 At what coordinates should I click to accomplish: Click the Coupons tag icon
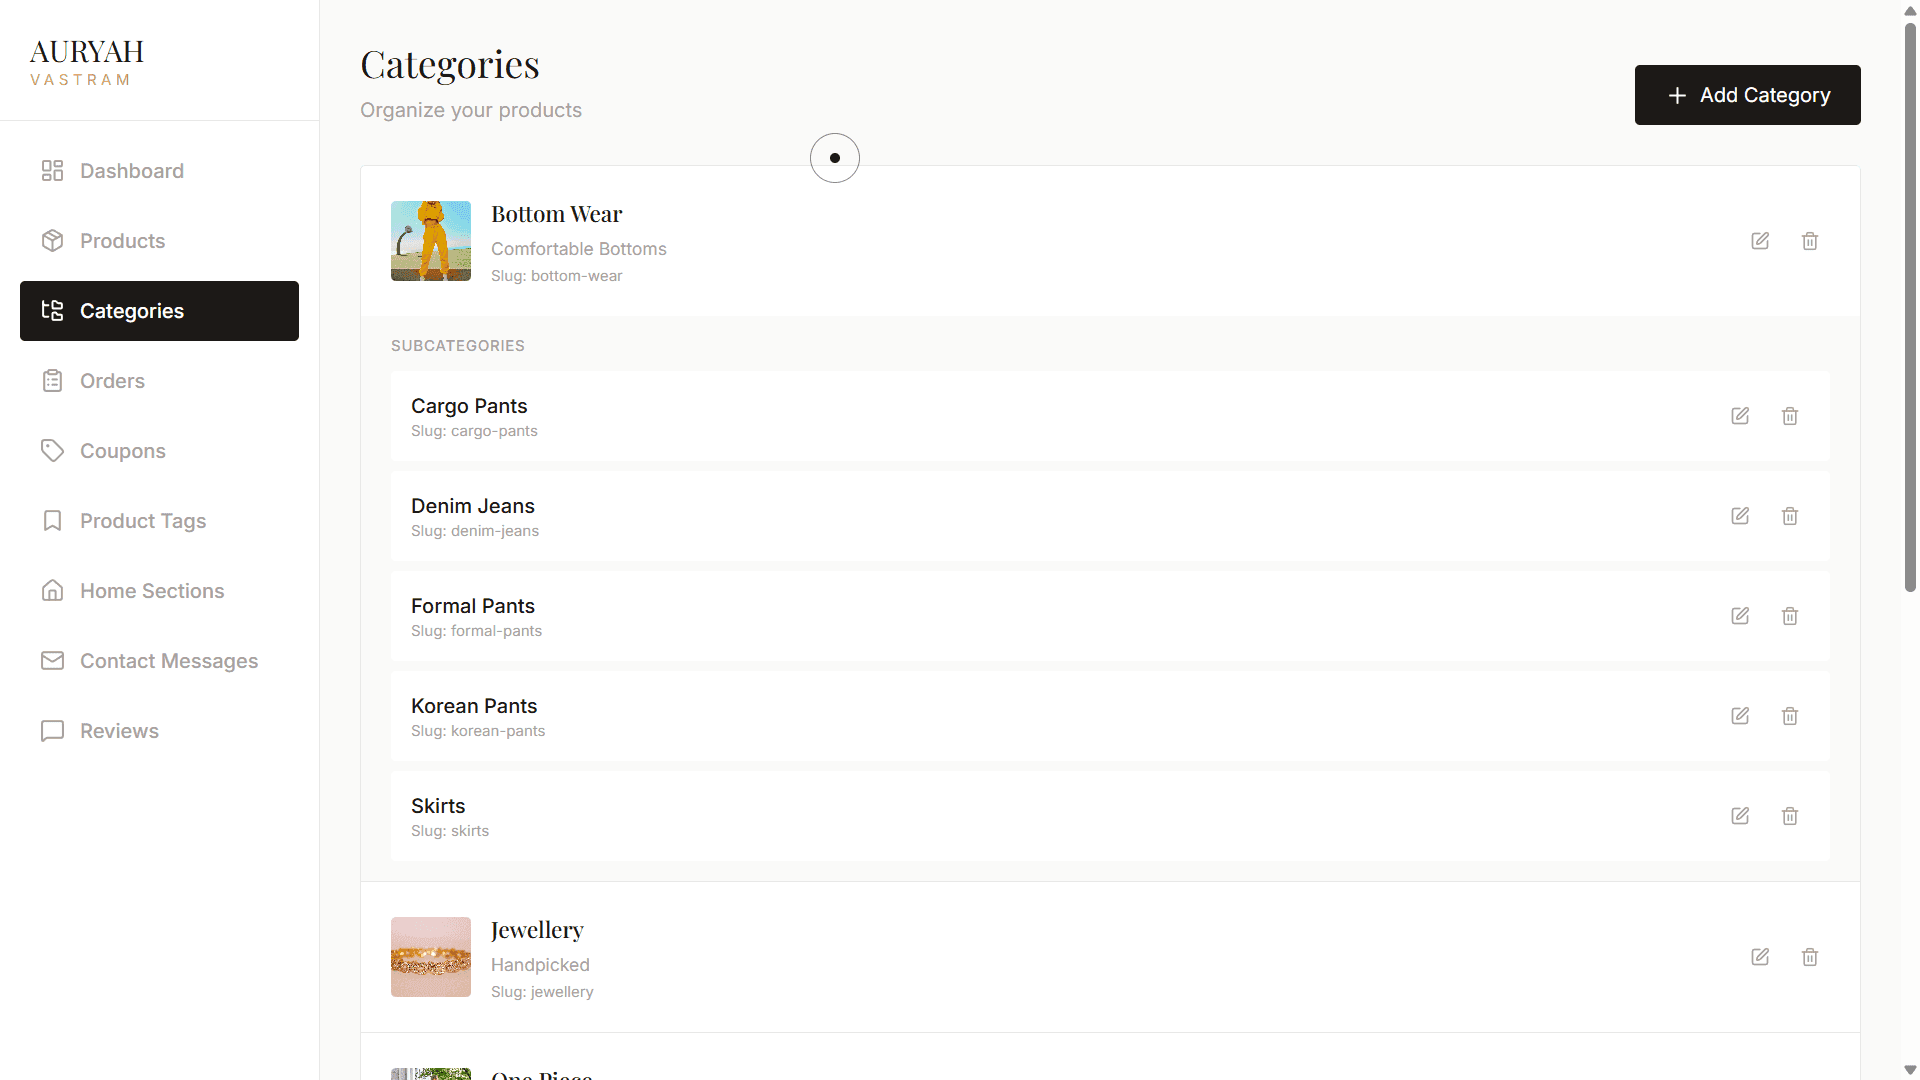[x=52, y=451]
